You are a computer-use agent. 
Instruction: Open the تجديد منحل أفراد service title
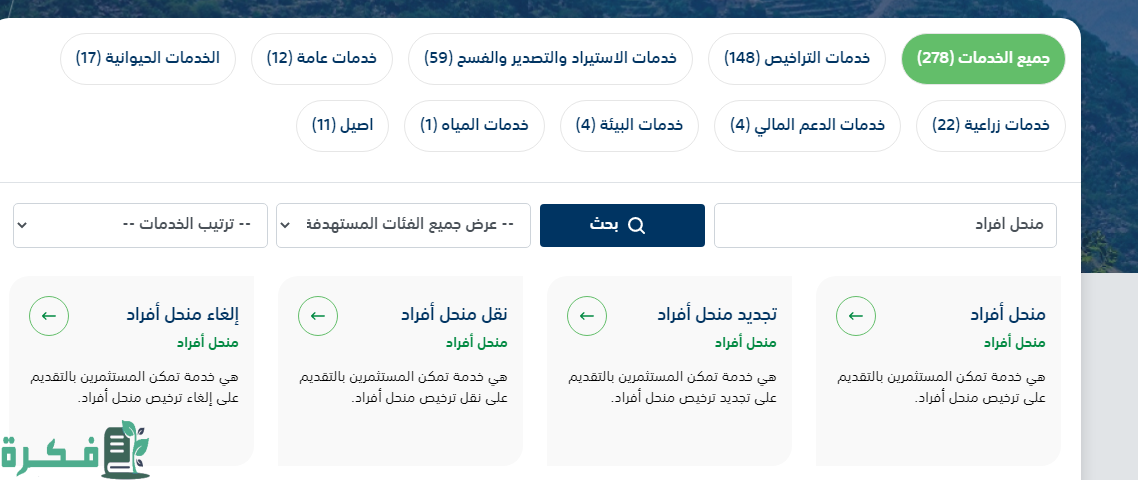[x=717, y=314]
